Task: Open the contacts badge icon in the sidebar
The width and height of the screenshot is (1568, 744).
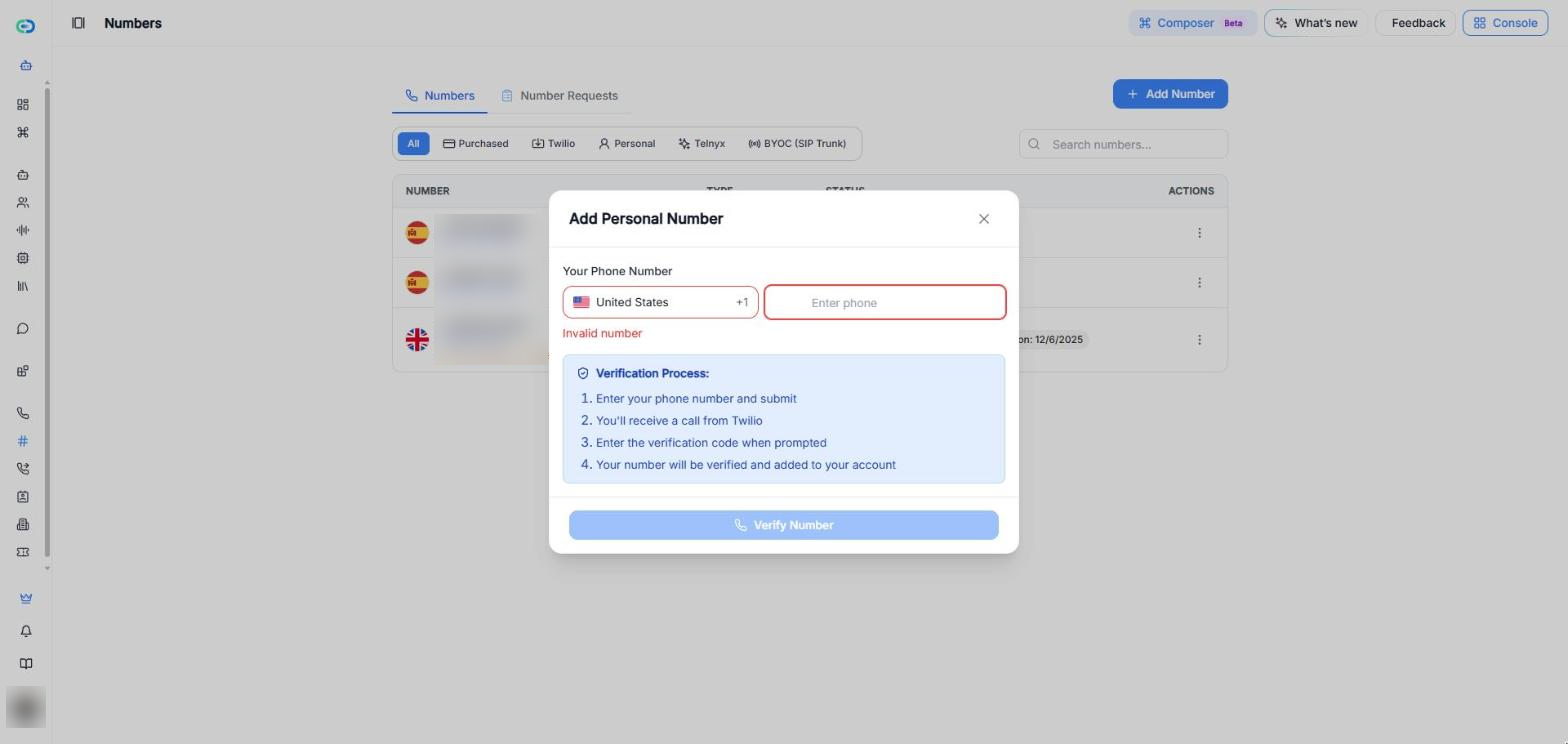Action: pyautogui.click(x=23, y=497)
